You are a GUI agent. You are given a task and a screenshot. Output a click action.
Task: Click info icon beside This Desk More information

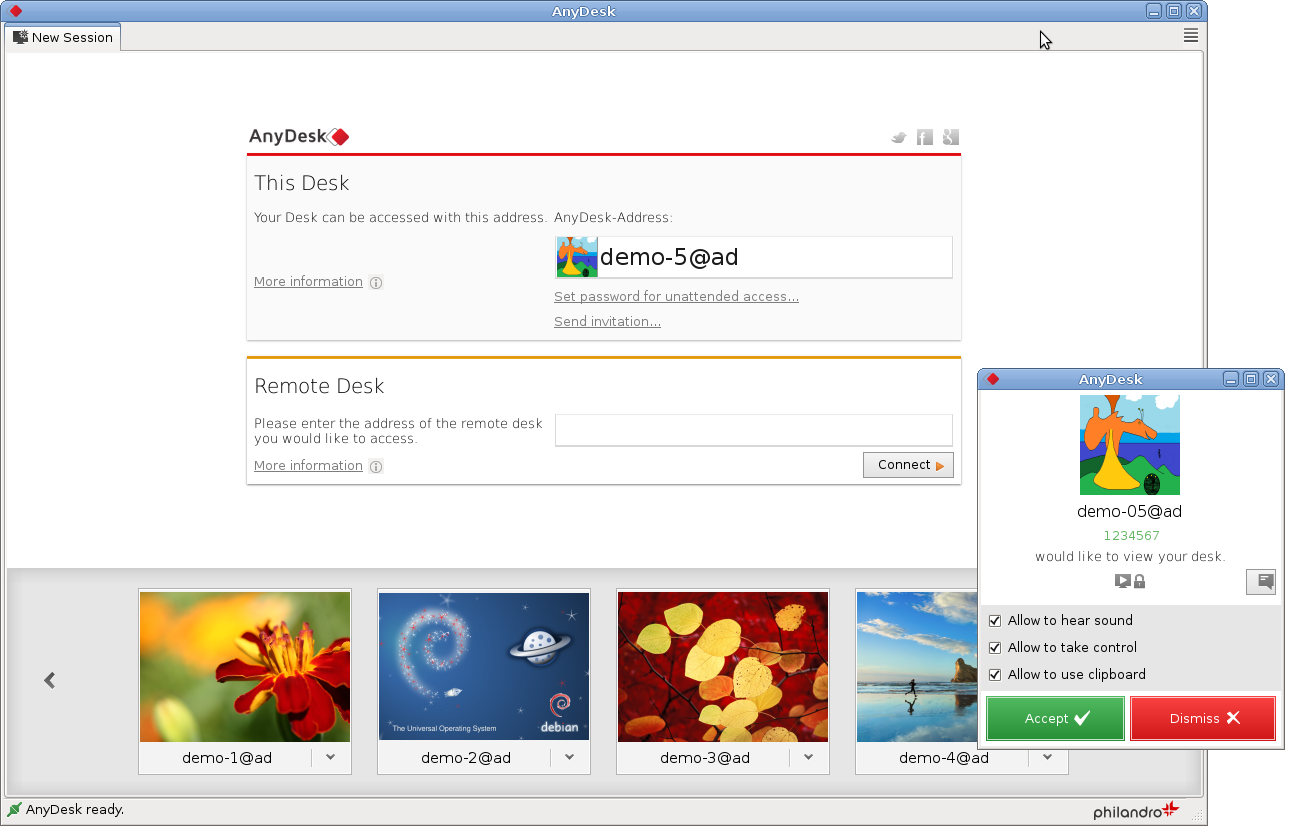pyautogui.click(x=376, y=283)
